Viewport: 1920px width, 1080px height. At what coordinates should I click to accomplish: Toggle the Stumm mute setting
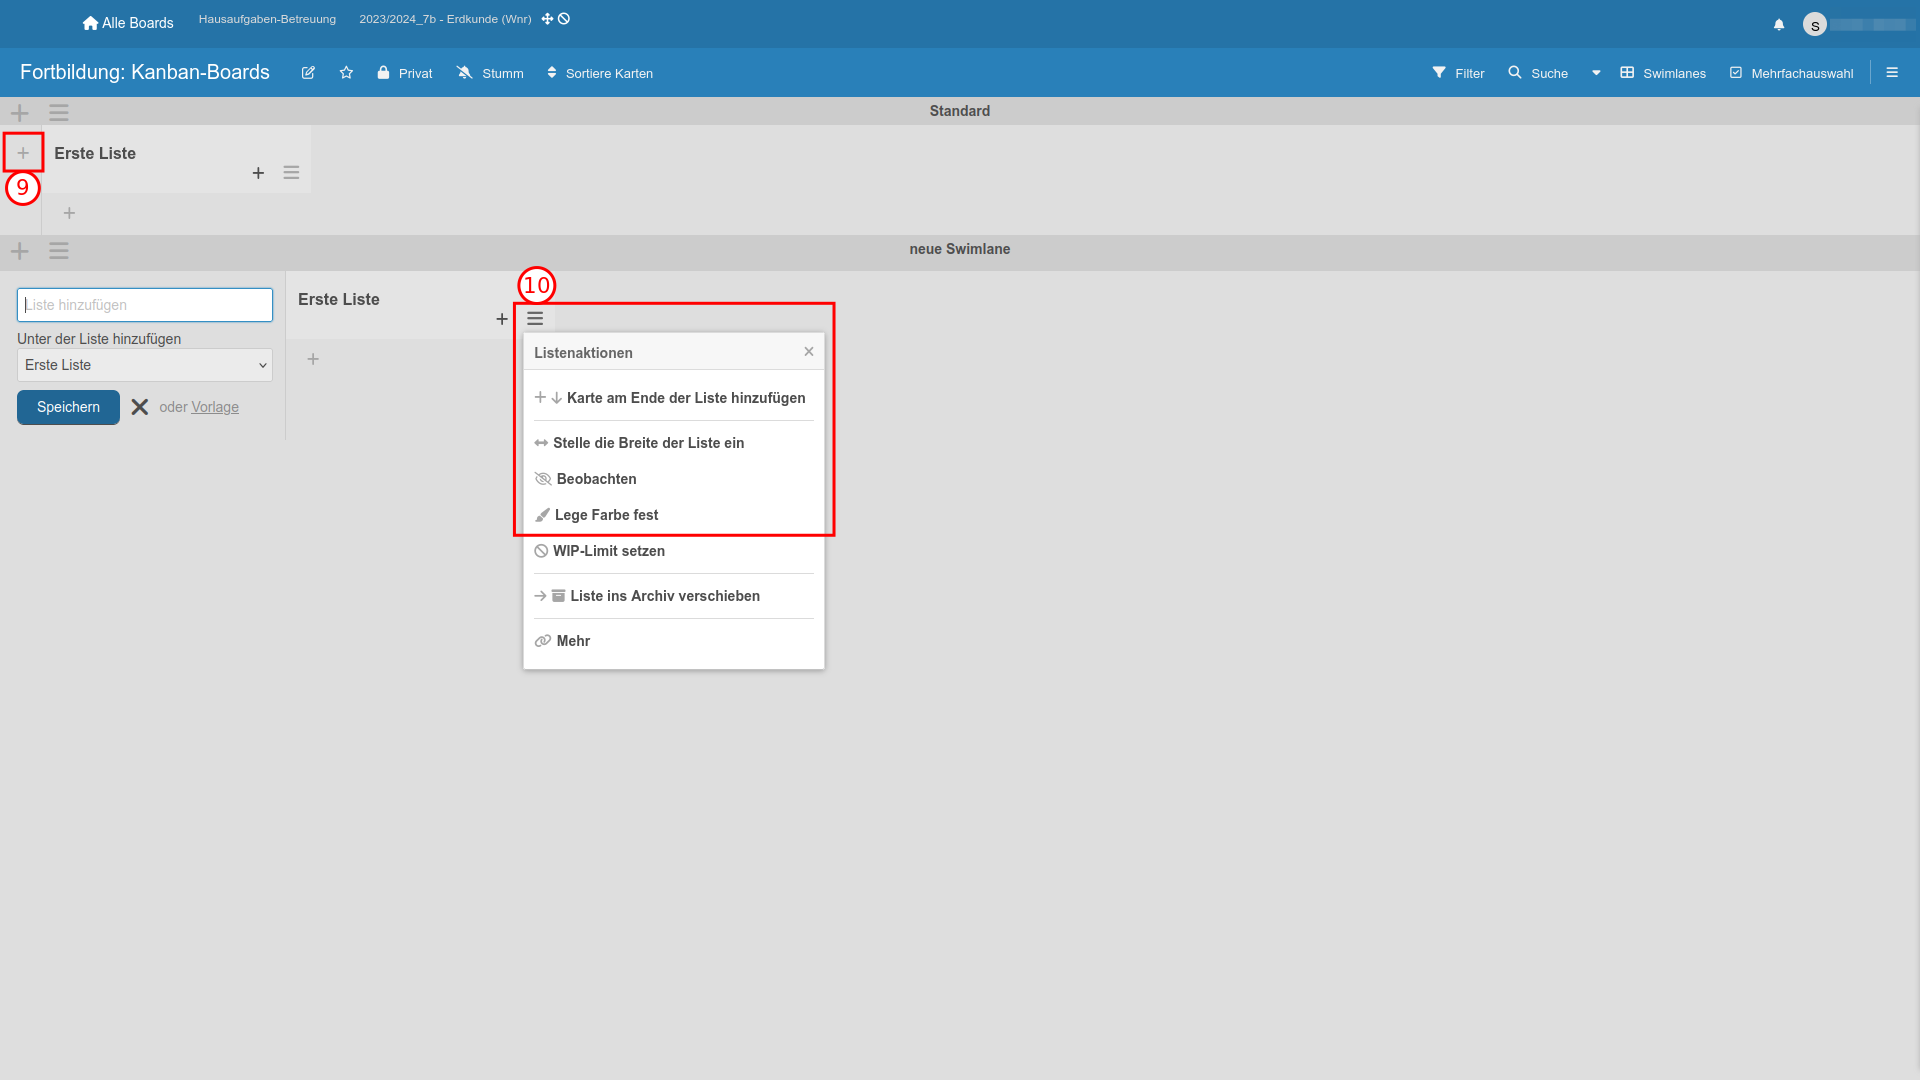pos(490,73)
